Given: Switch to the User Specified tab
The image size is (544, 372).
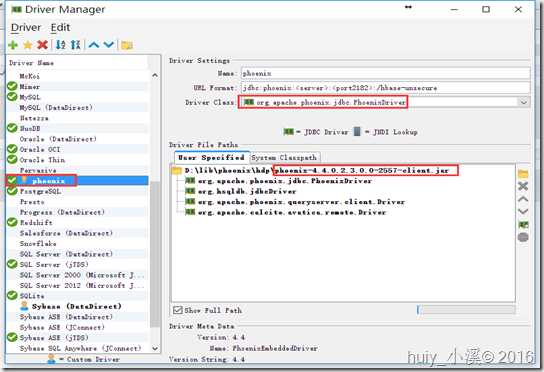Looking at the screenshot, I should click(211, 158).
